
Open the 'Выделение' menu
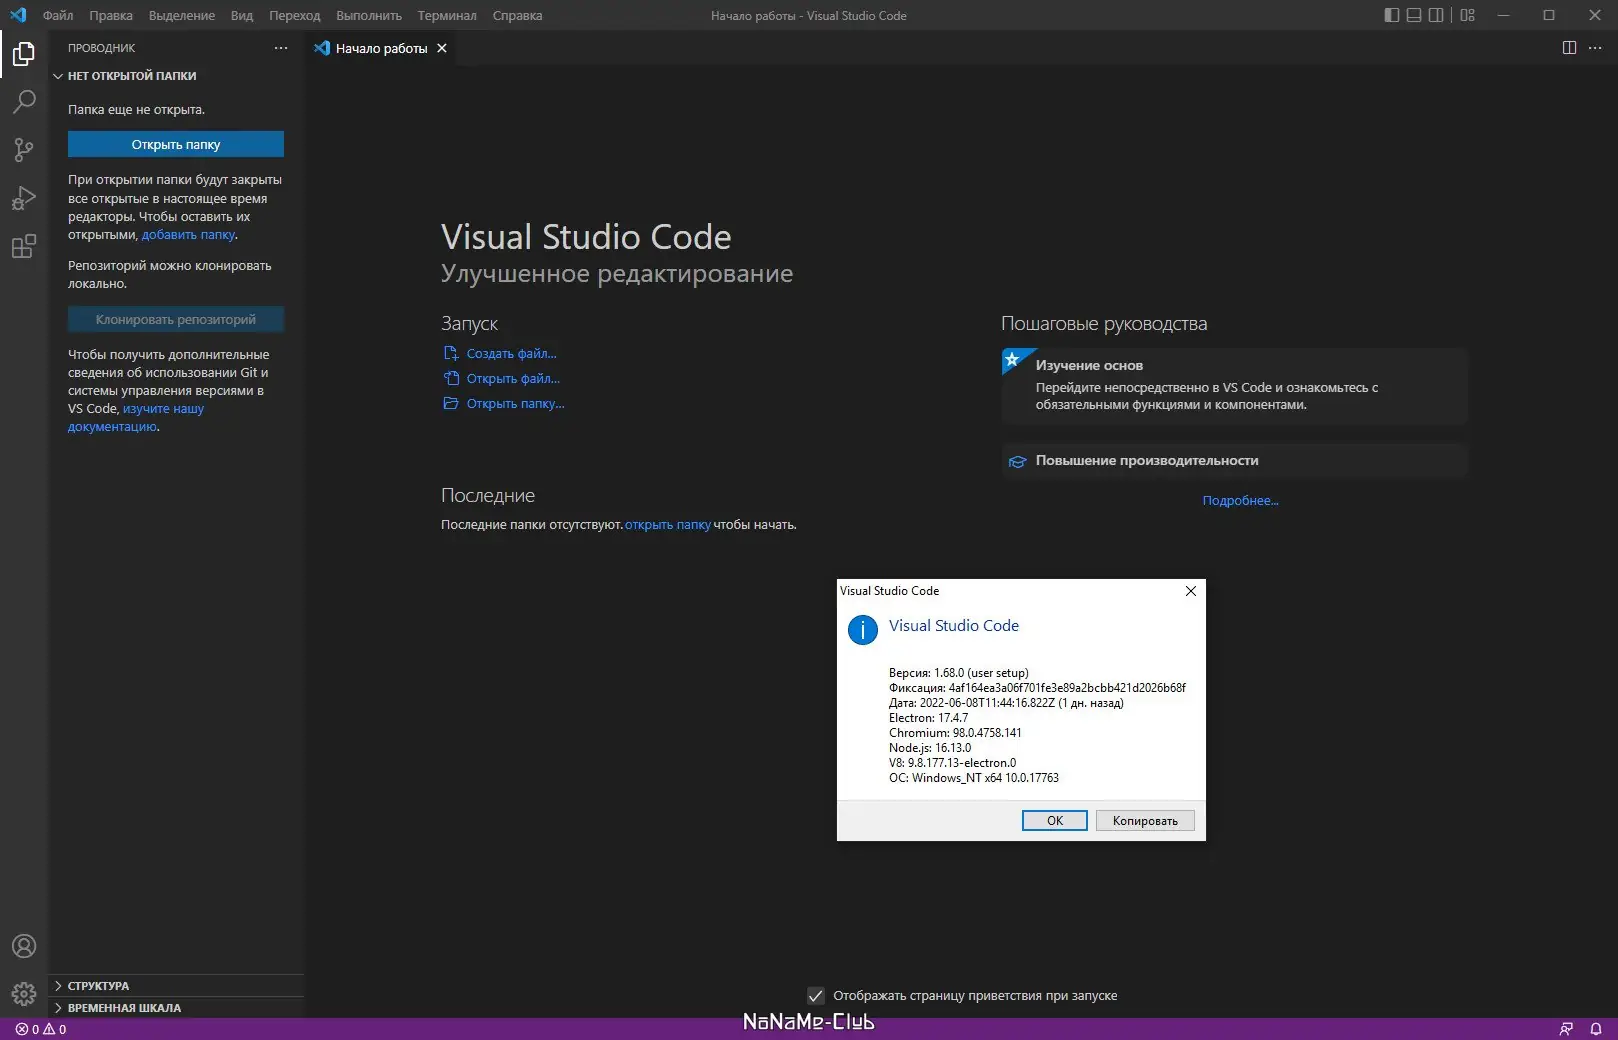tap(182, 15)
